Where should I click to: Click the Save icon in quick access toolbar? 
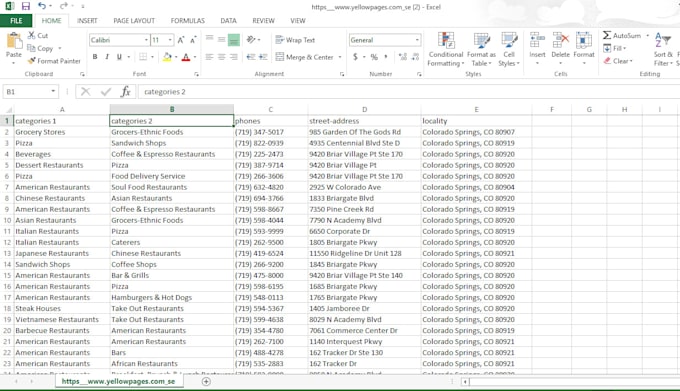(26, 6)
